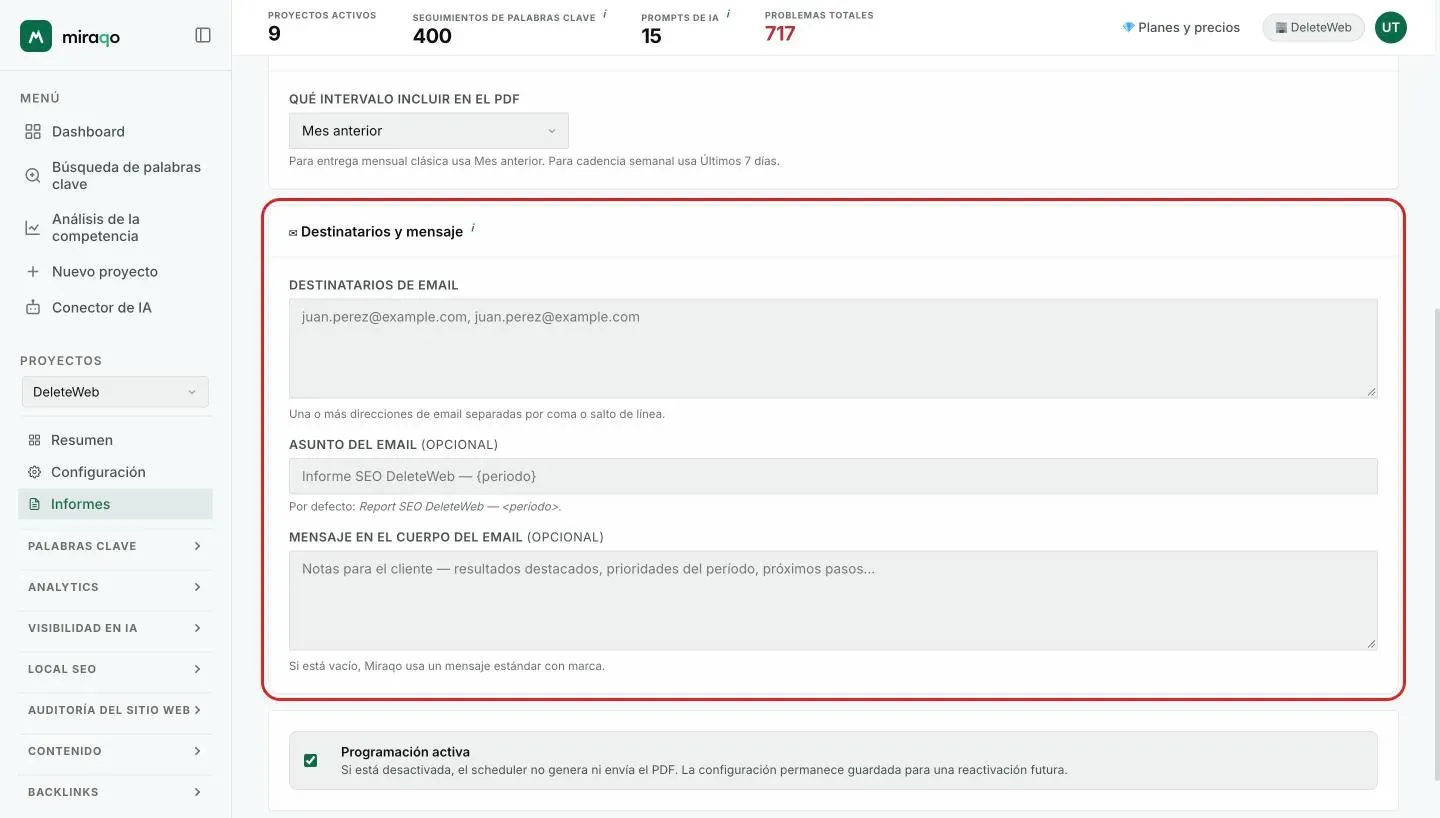
Task: Click the Configuración gear icon
Action: 34,472
